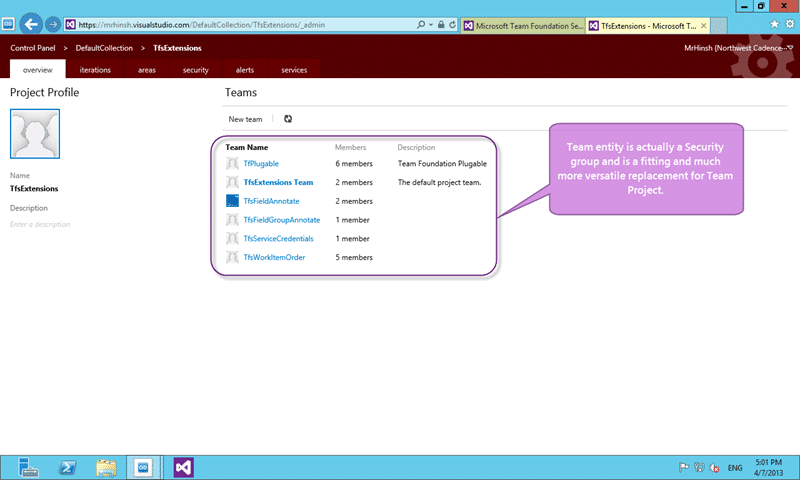
Task: Open TfPlugable team link
Action: [x=261, y=164]
